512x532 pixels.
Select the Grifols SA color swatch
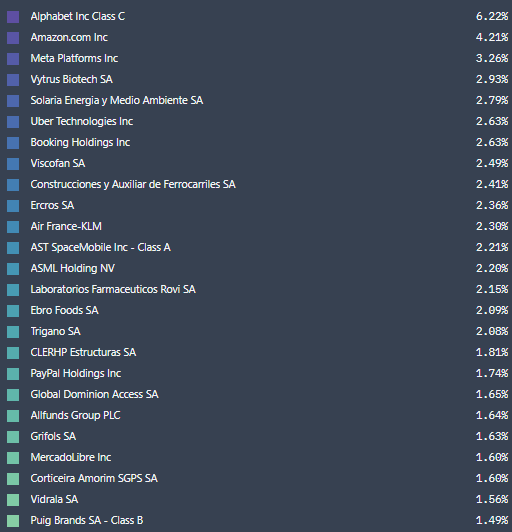13,437
